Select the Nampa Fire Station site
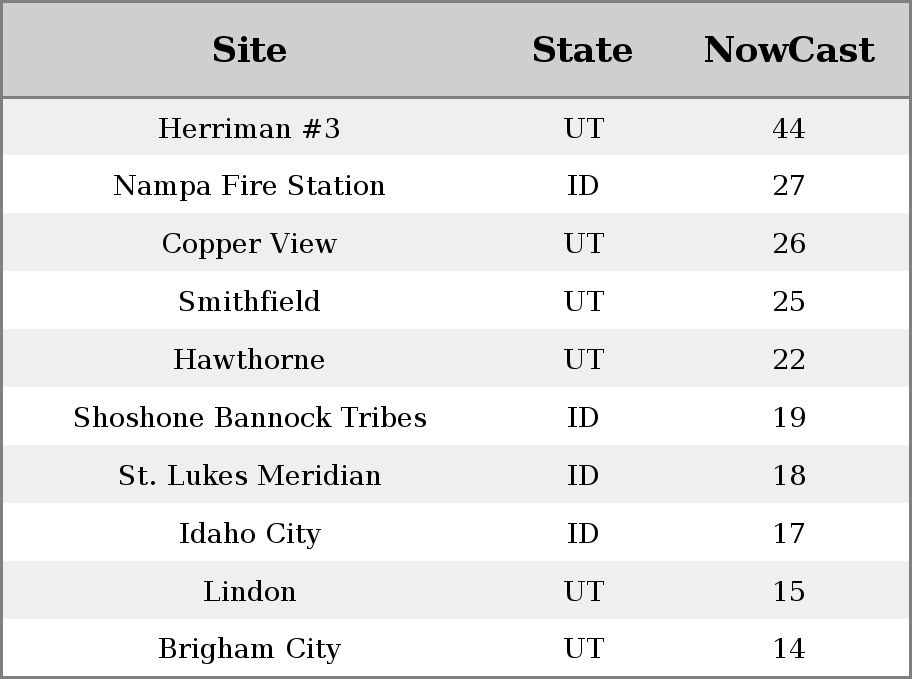This screenshot has height=679, width=912. click(249, 186)
